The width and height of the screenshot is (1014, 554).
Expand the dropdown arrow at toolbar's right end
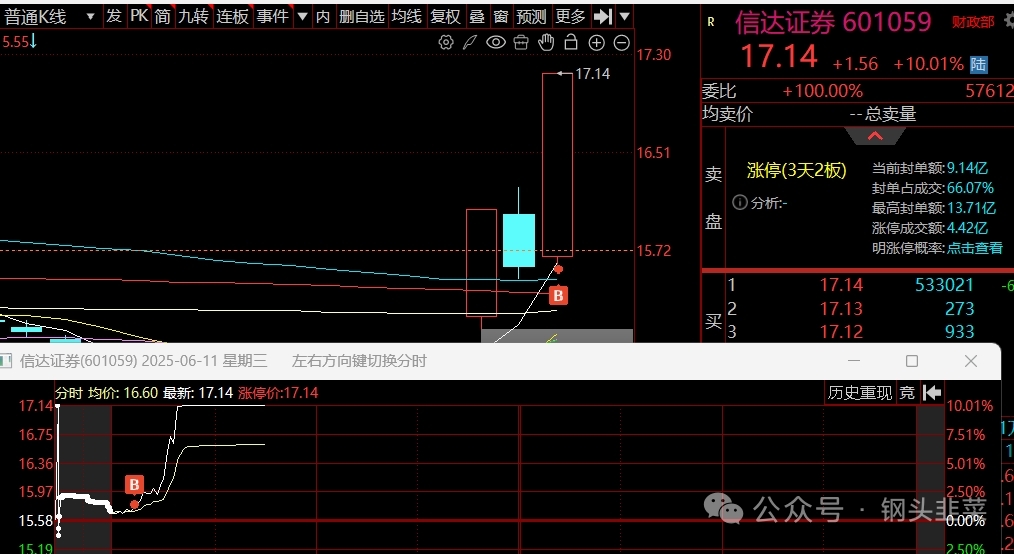click(624, 17)
